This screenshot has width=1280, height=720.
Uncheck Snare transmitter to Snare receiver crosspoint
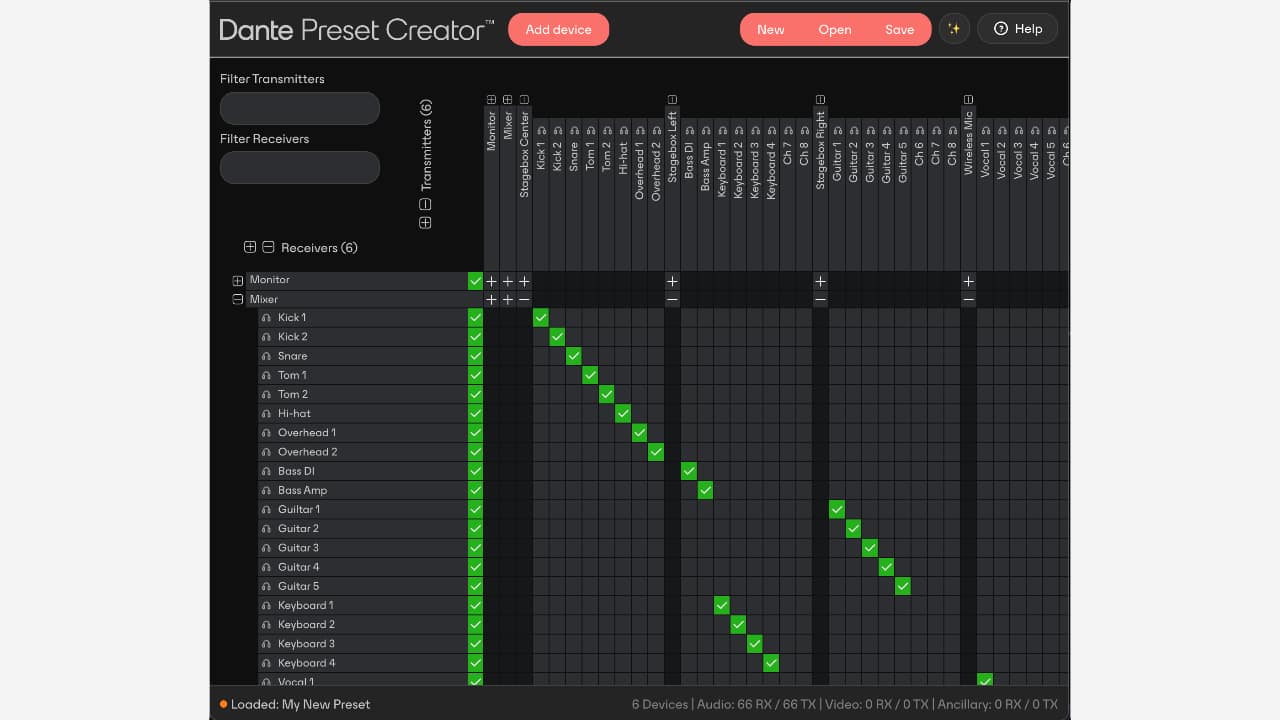click(x=574, y=356)
